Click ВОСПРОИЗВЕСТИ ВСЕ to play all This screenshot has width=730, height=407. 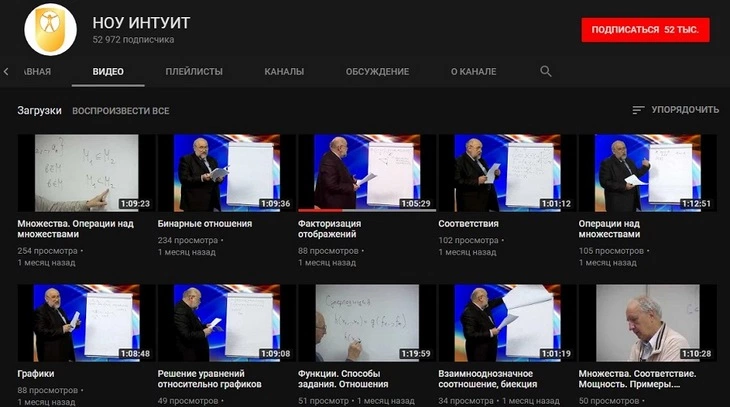click(x=121, y=111)
